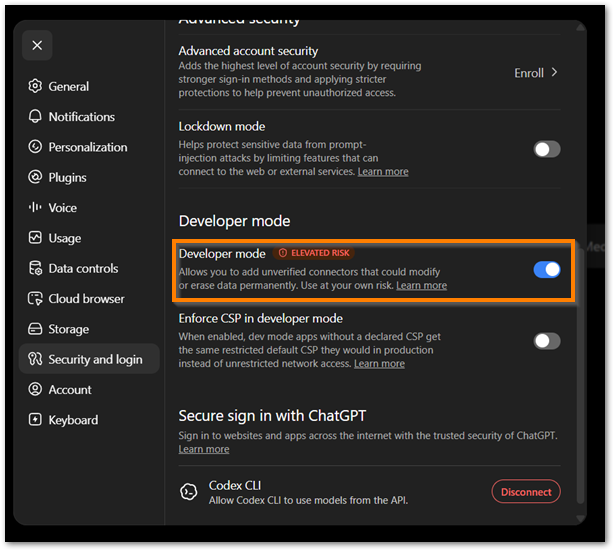
Task: Click the ELEVATED RISK badge text
Action: click(x=320, y=253)
